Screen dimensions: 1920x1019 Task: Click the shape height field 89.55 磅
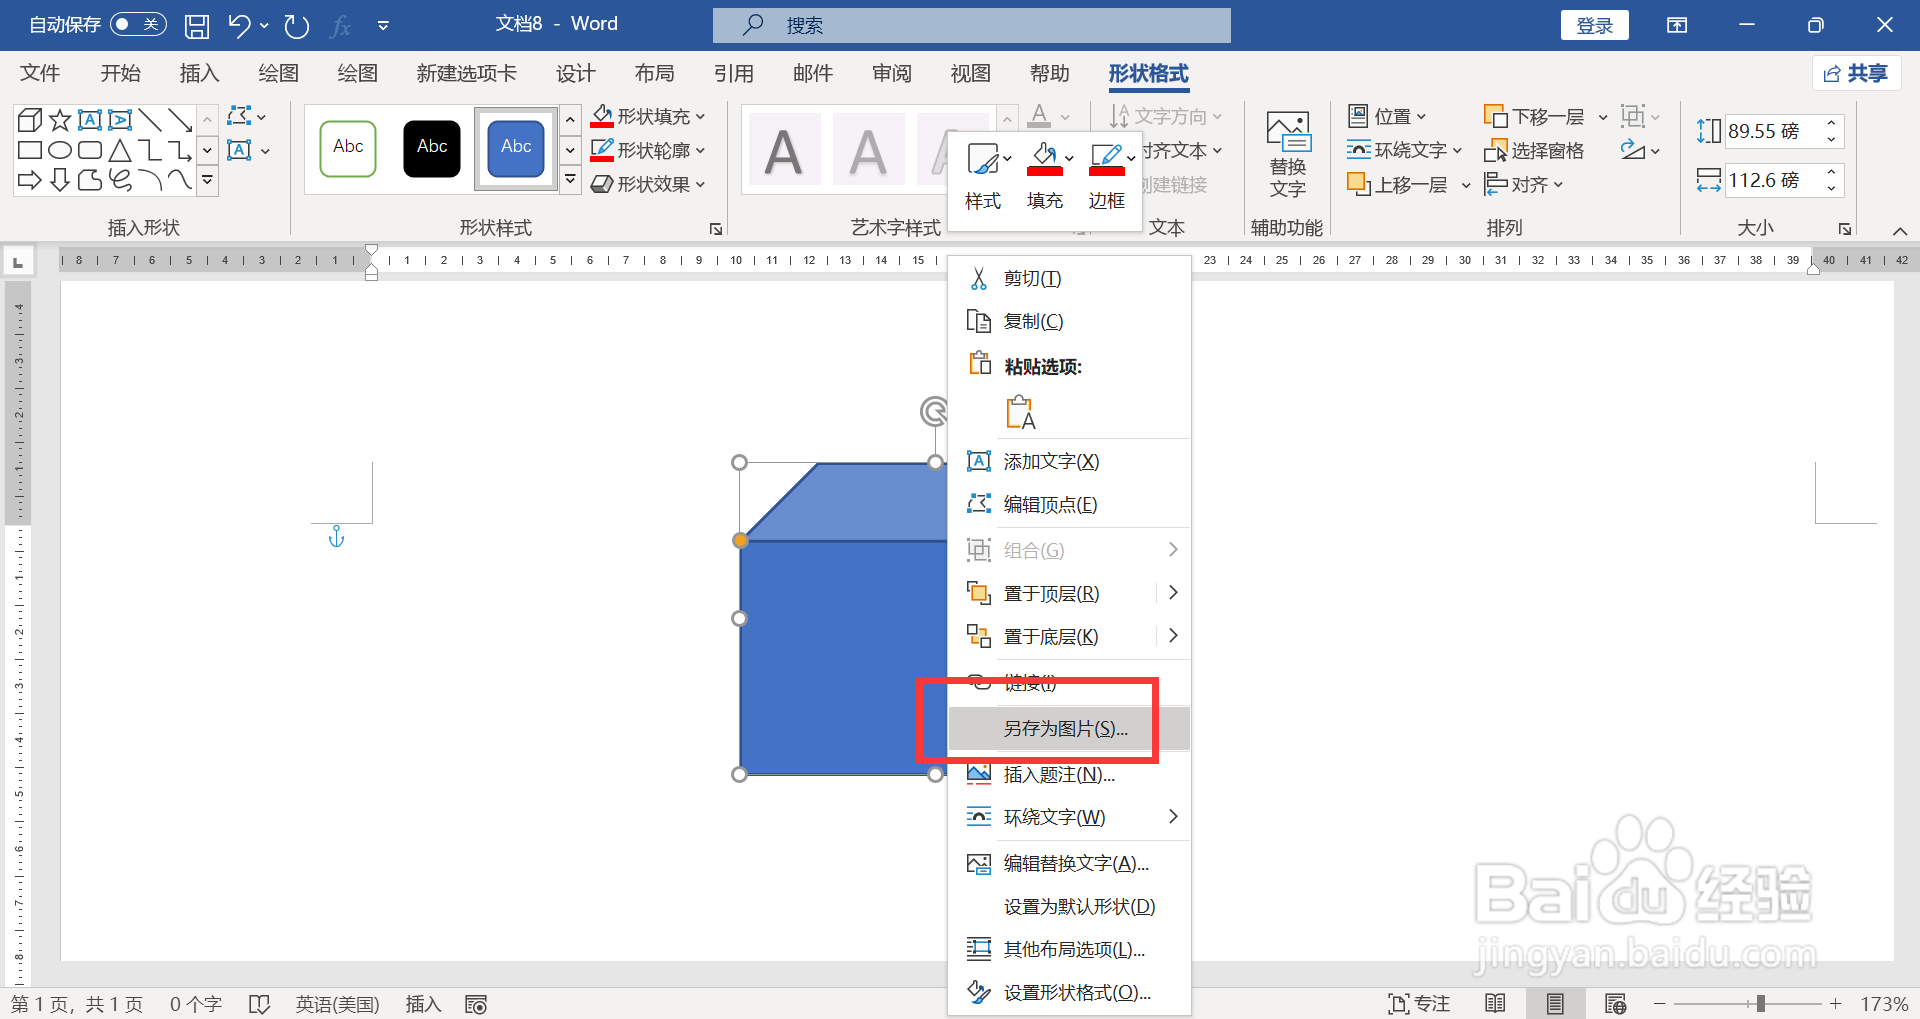coord(1772,131)
